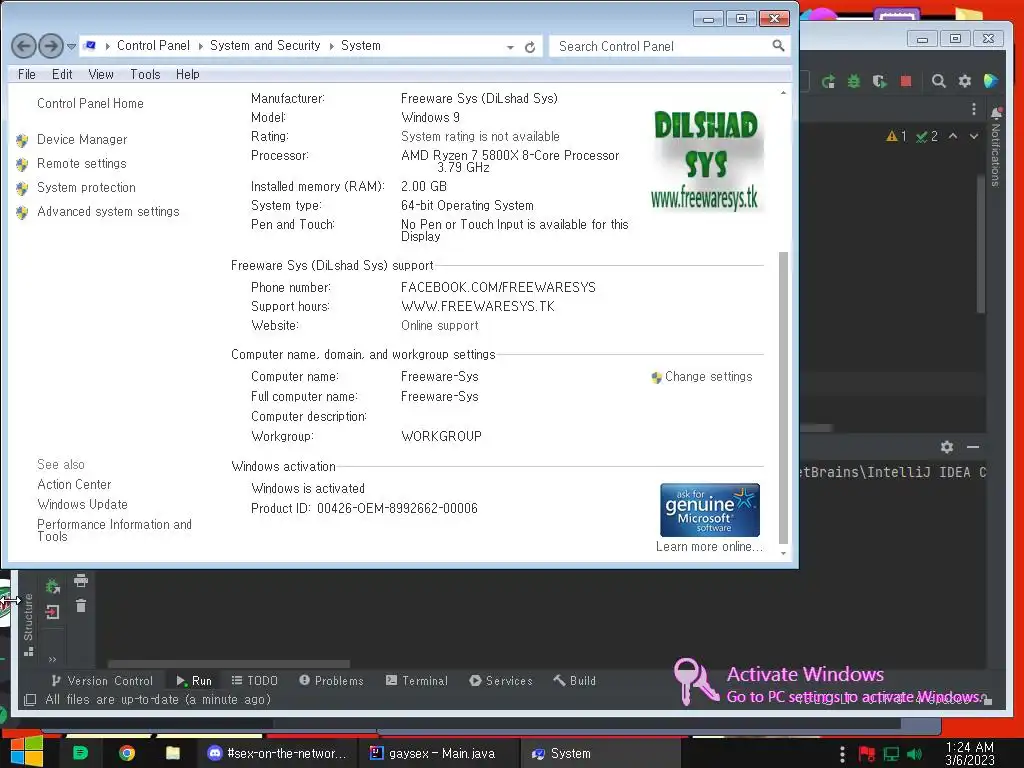The height and width of the screenshot is (768, 1024).
Task: Open the recent pages dropdown beside navigation arrows
Action: click(x=71, y=46)
